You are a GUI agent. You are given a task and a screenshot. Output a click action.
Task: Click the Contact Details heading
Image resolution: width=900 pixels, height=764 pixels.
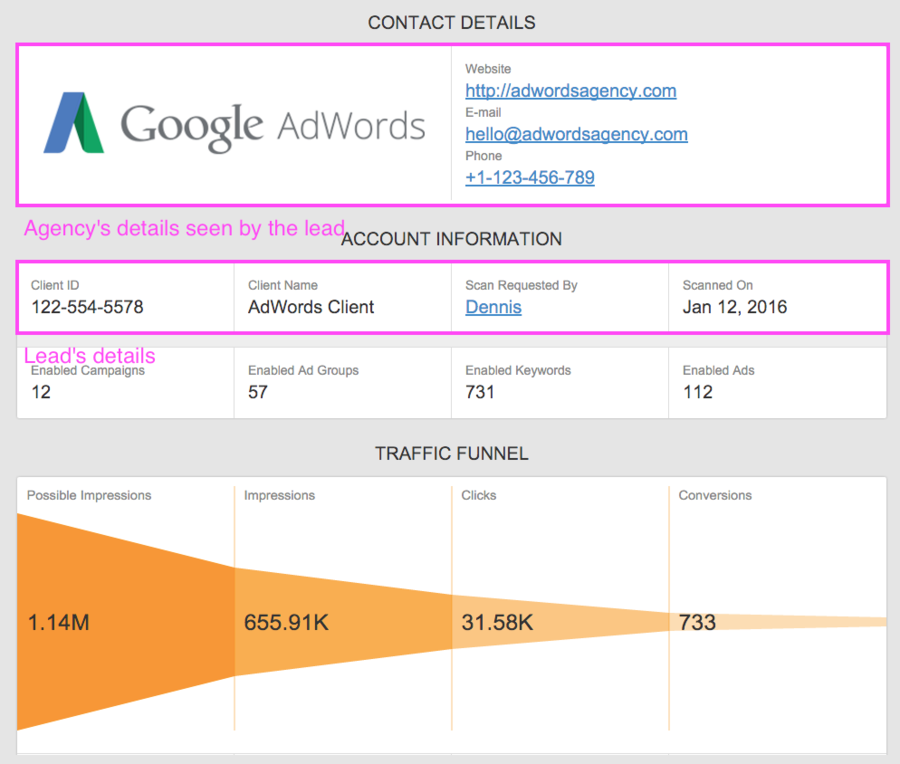tap(451, 22)
